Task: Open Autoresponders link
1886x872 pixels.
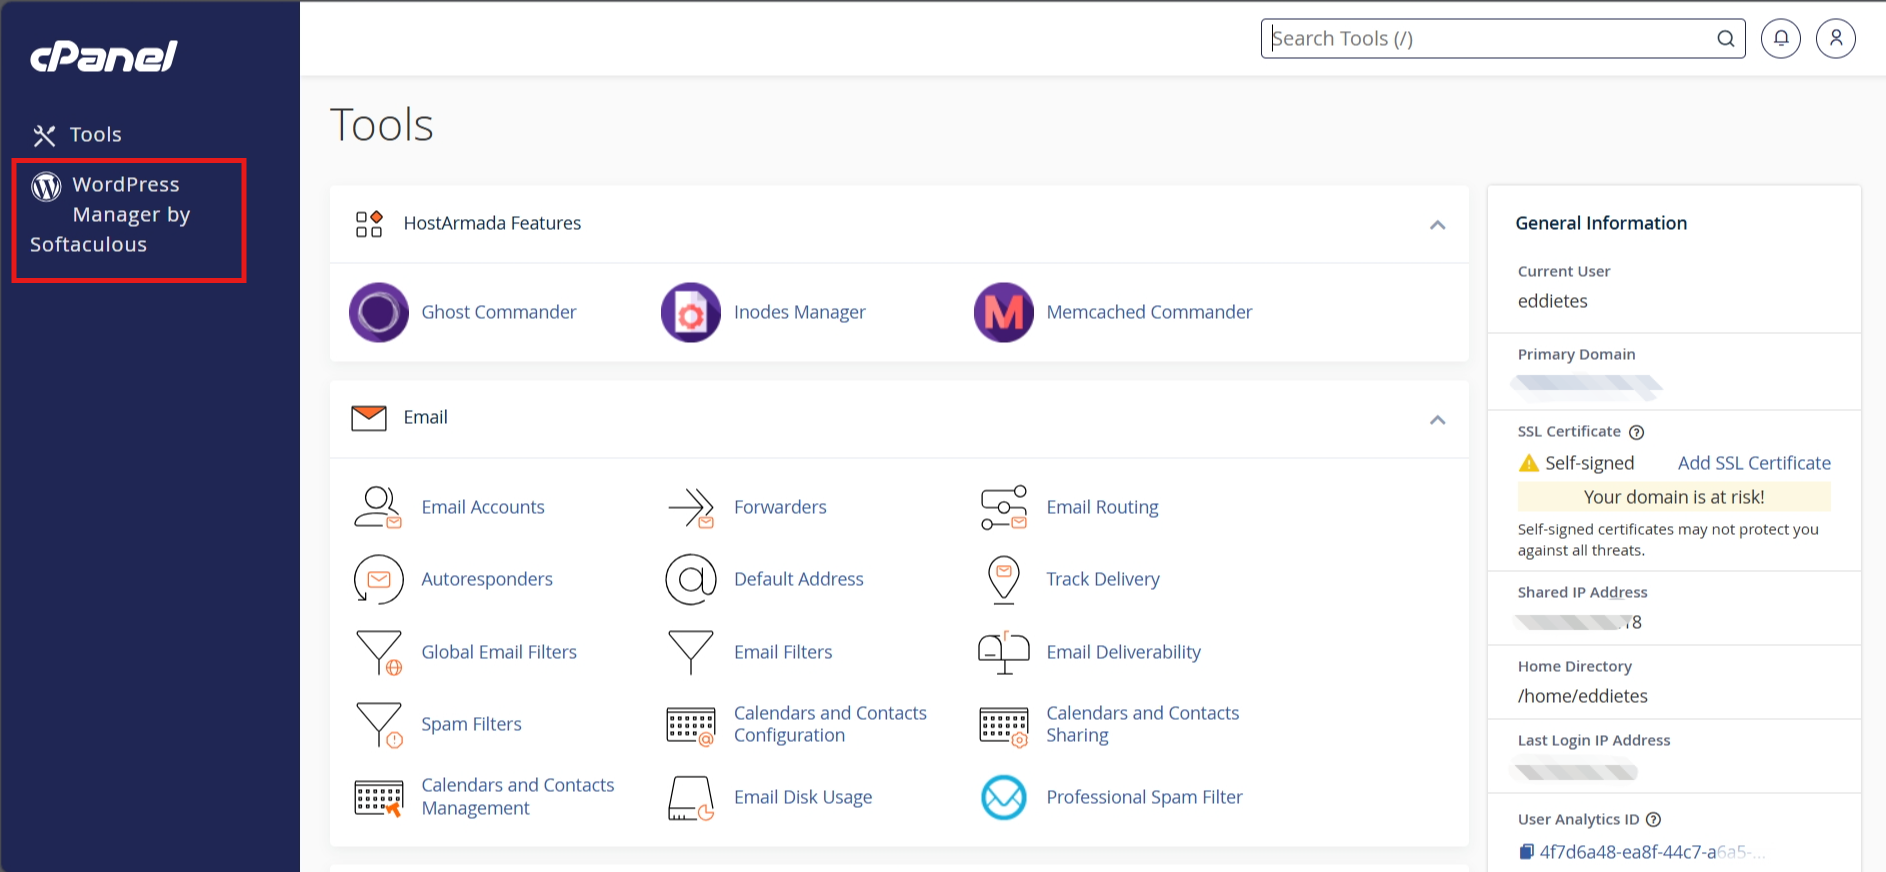Action: click(x=487, y=579)
